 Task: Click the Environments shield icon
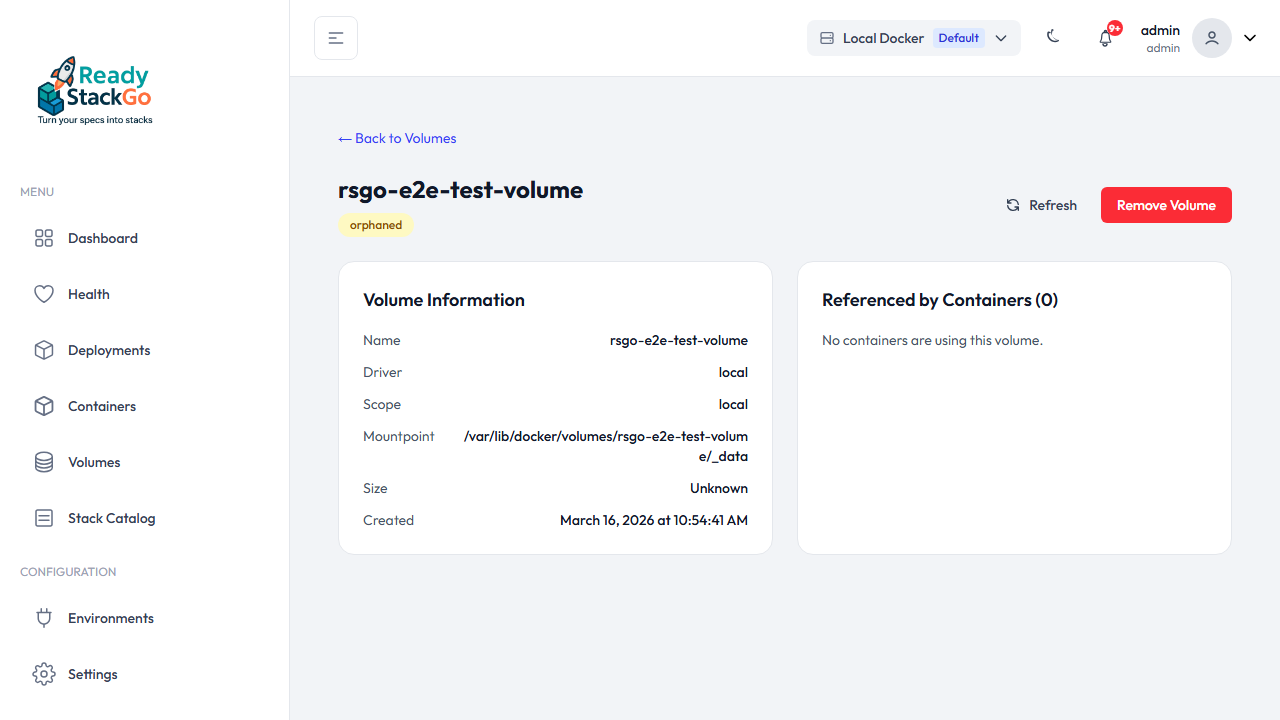coord(44,618)
